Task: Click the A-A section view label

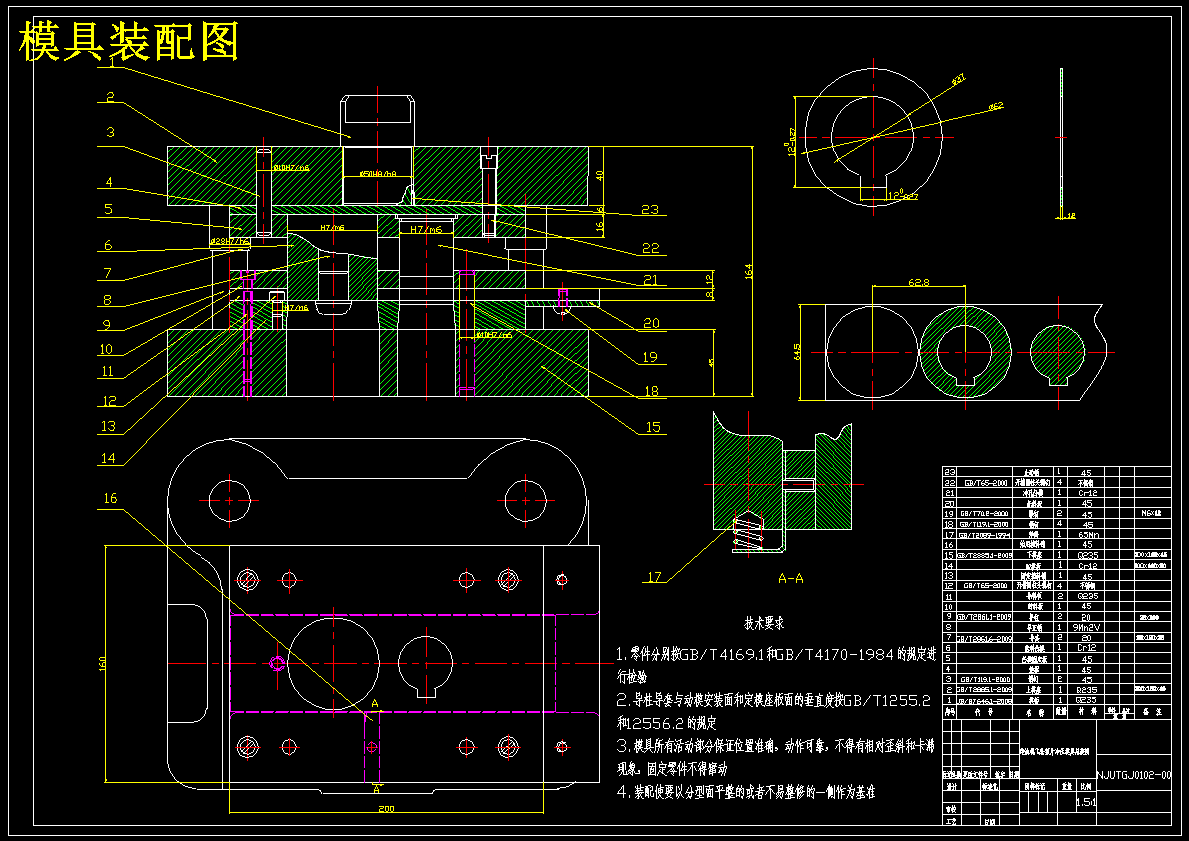Action: (x=791, y=578)
